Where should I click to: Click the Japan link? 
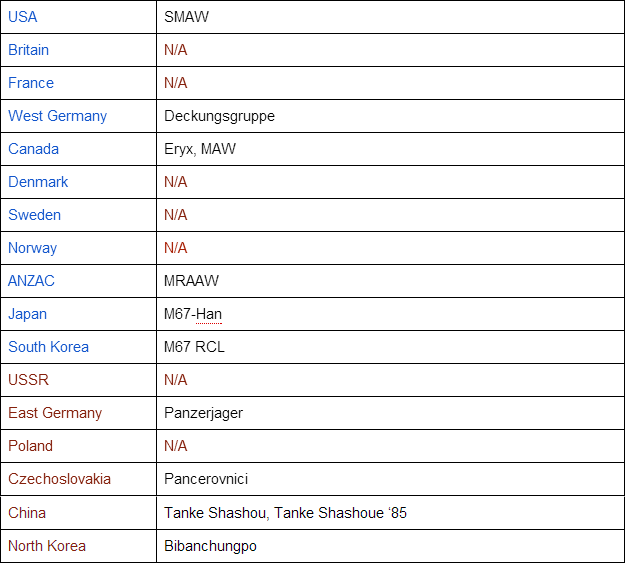tap(27, 314)
